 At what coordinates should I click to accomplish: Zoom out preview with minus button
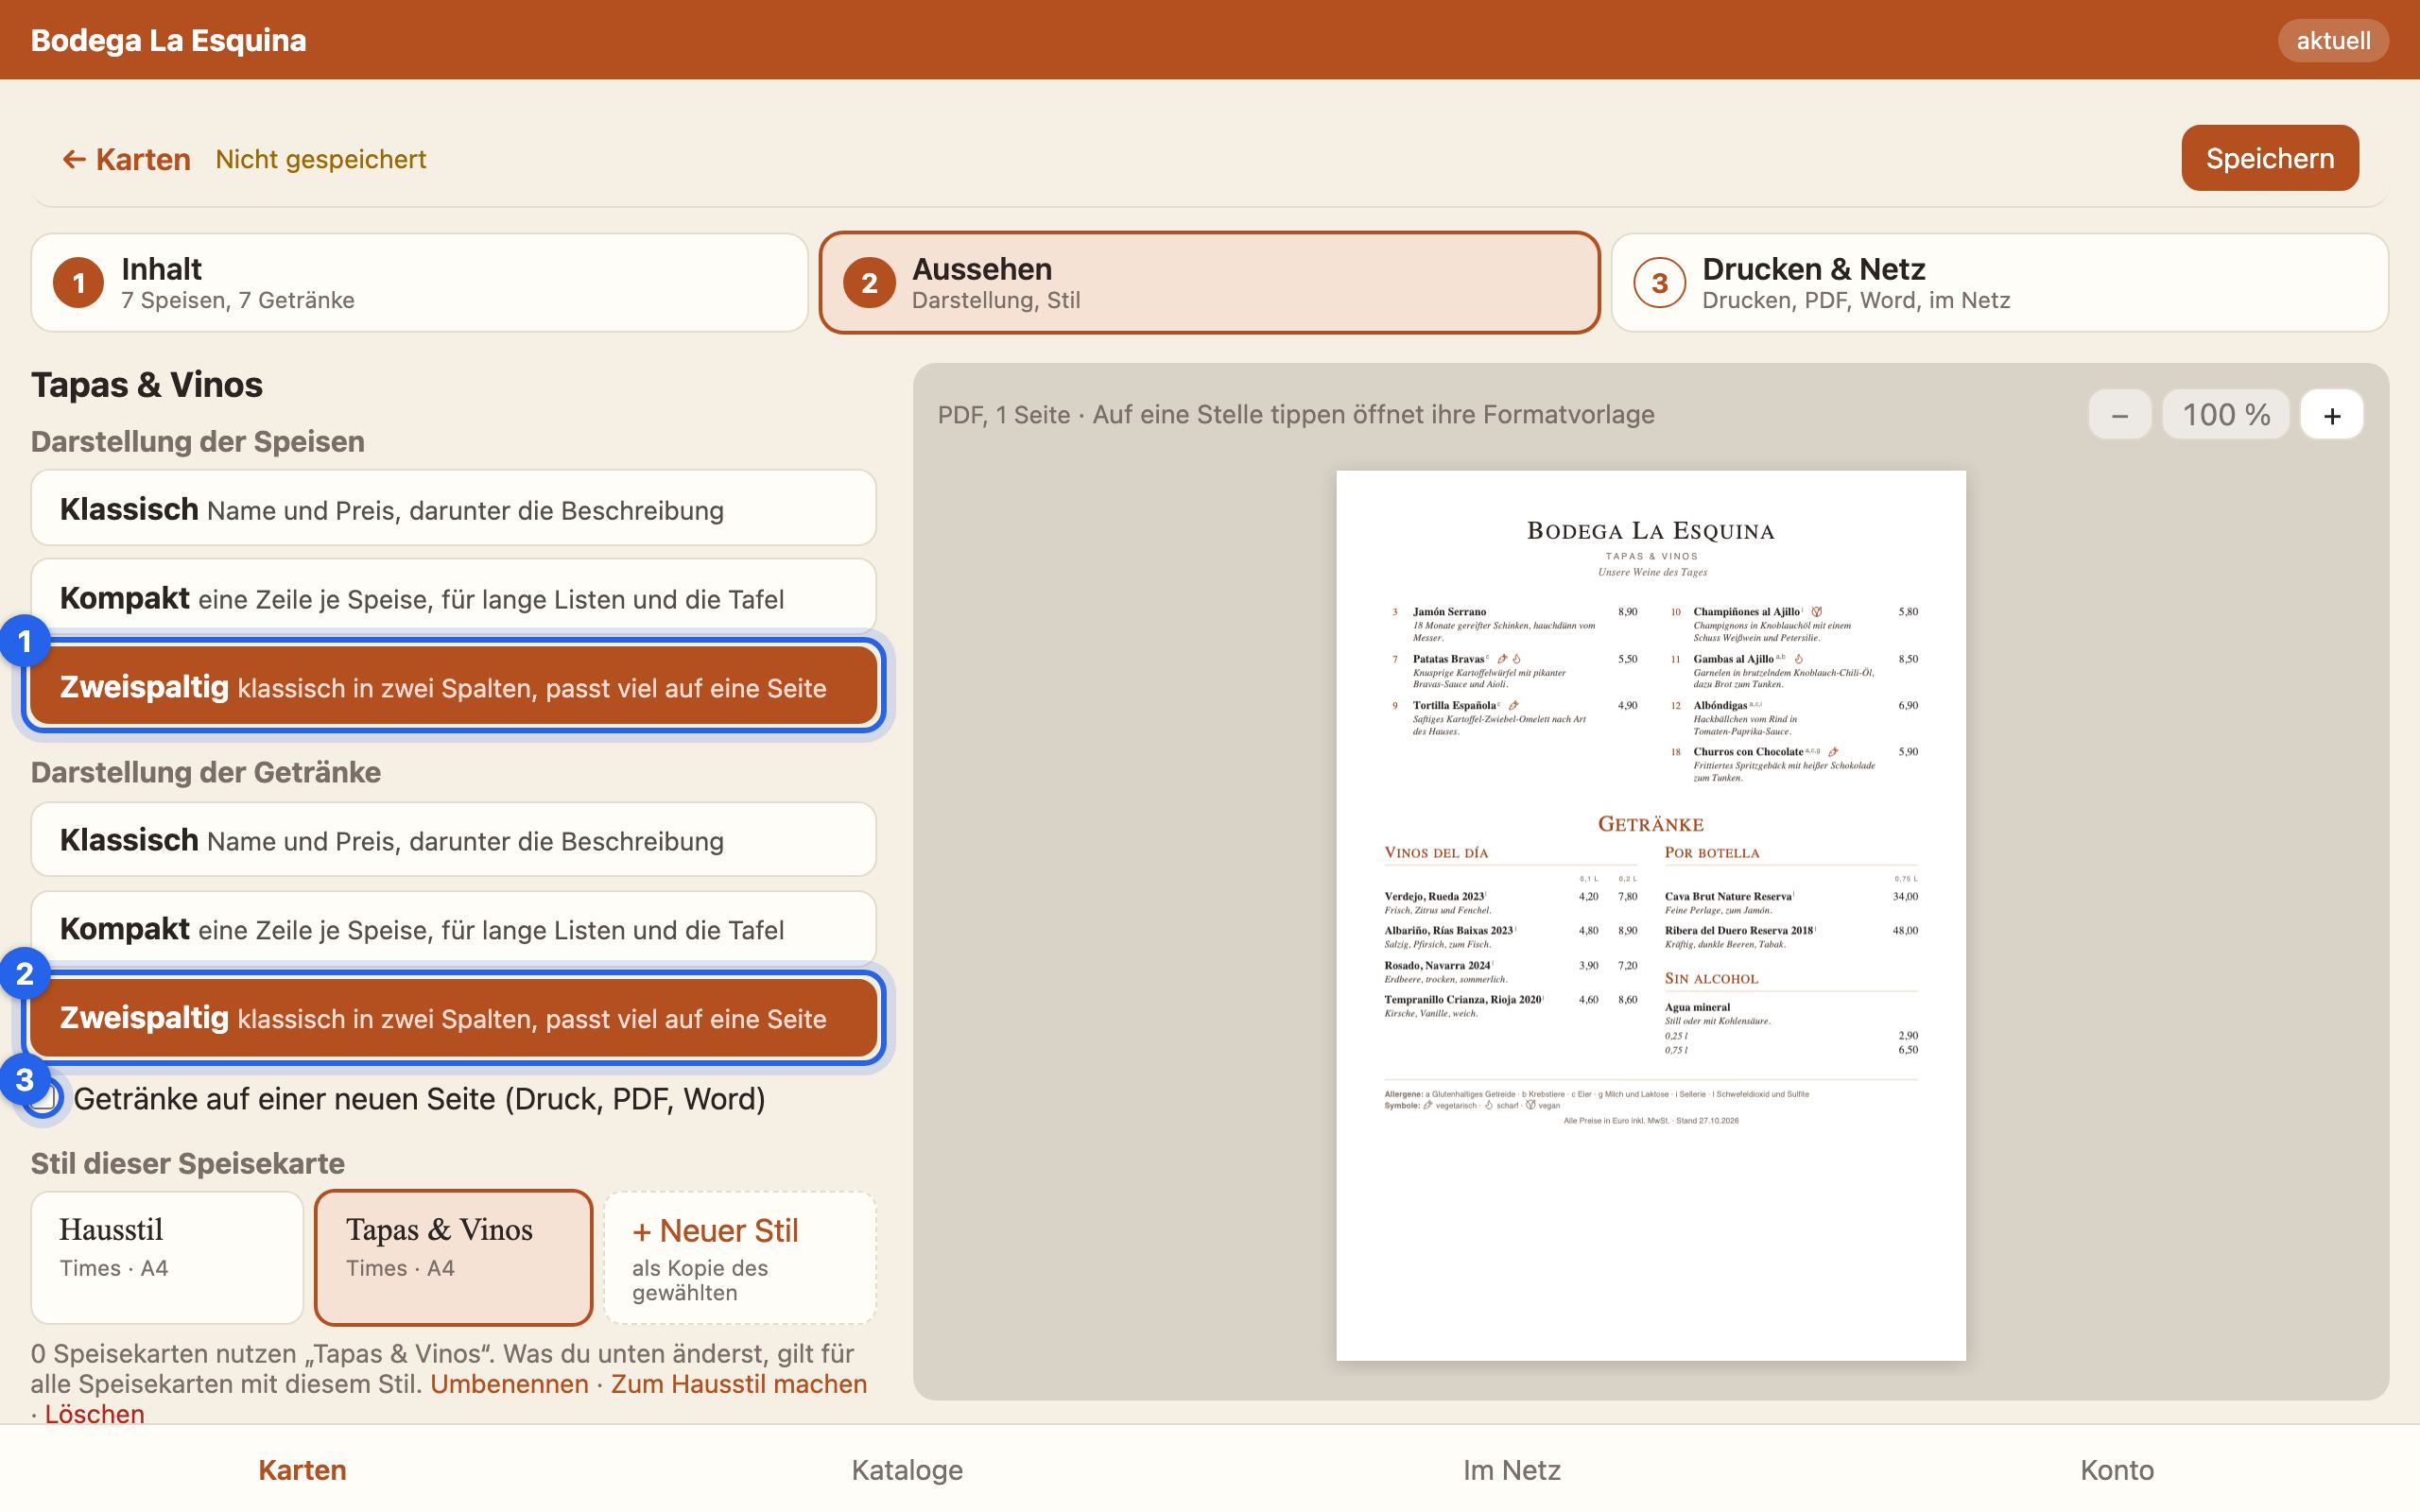(x=2119, y=415)
